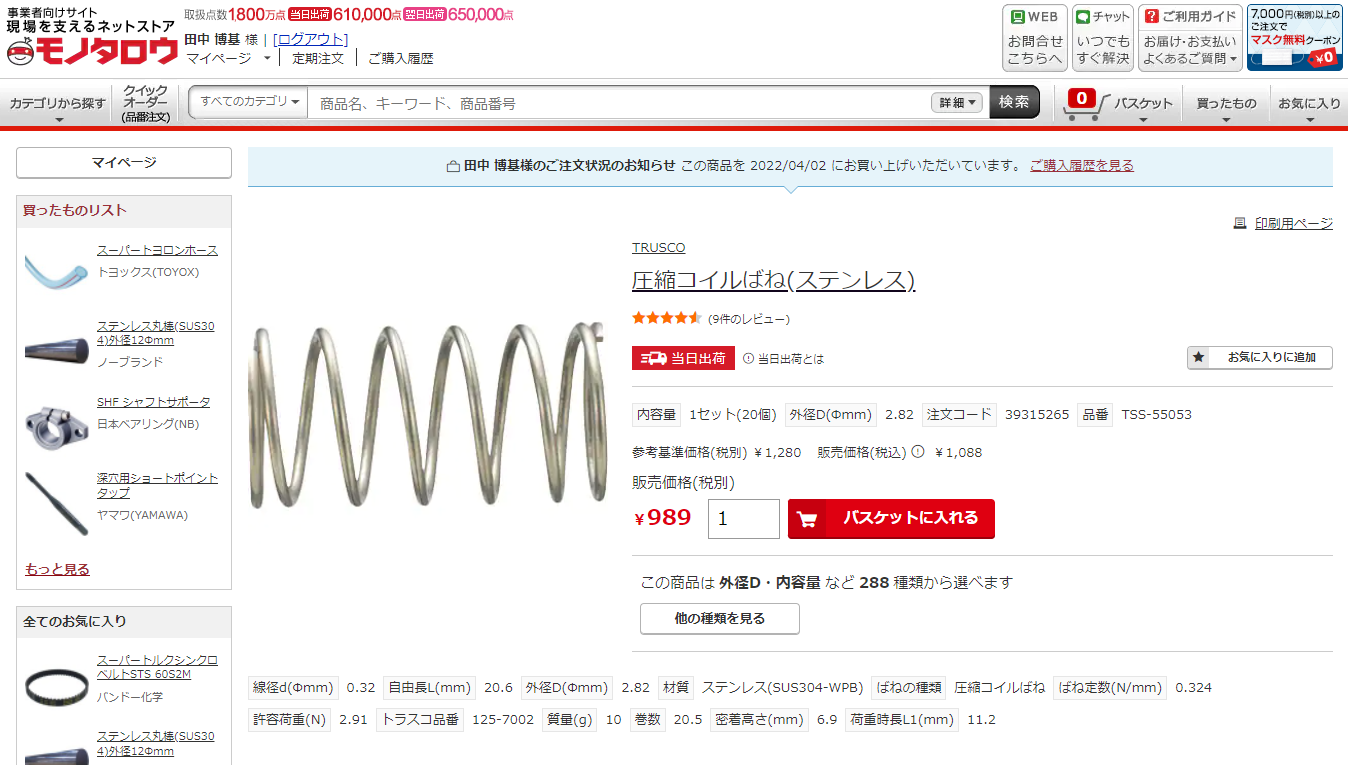Open the カテゴリから探す menu
The width and height of the screenshot is (1348, 765).
point(58,104)
